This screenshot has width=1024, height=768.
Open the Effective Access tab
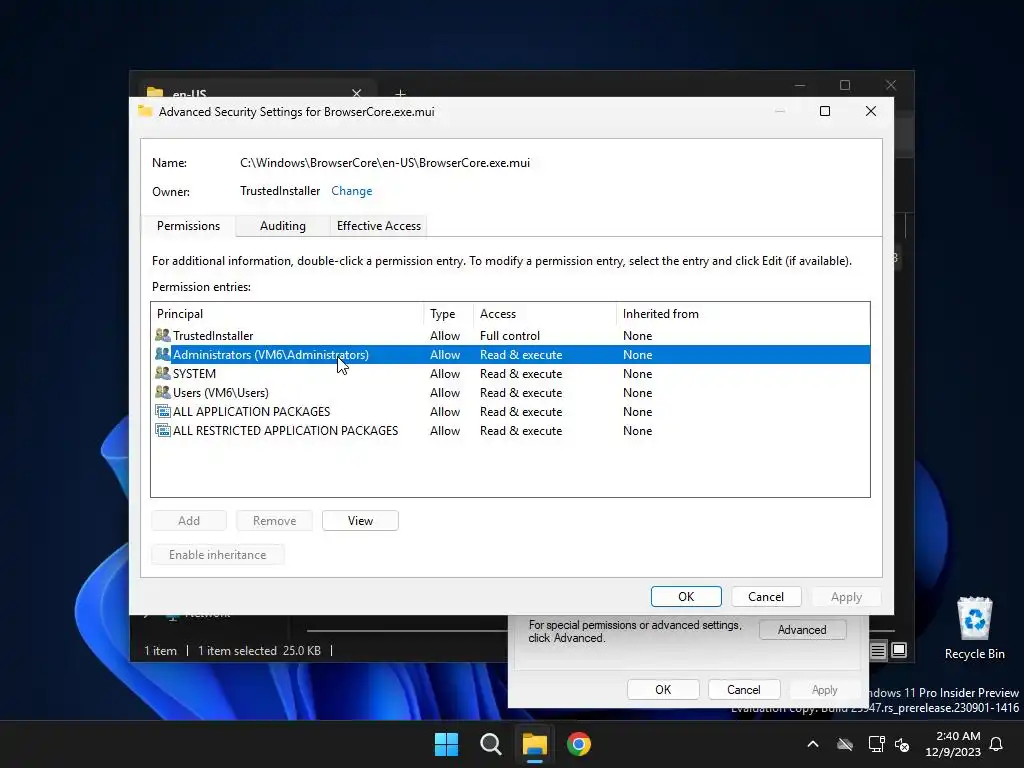(x=379, y=226)
